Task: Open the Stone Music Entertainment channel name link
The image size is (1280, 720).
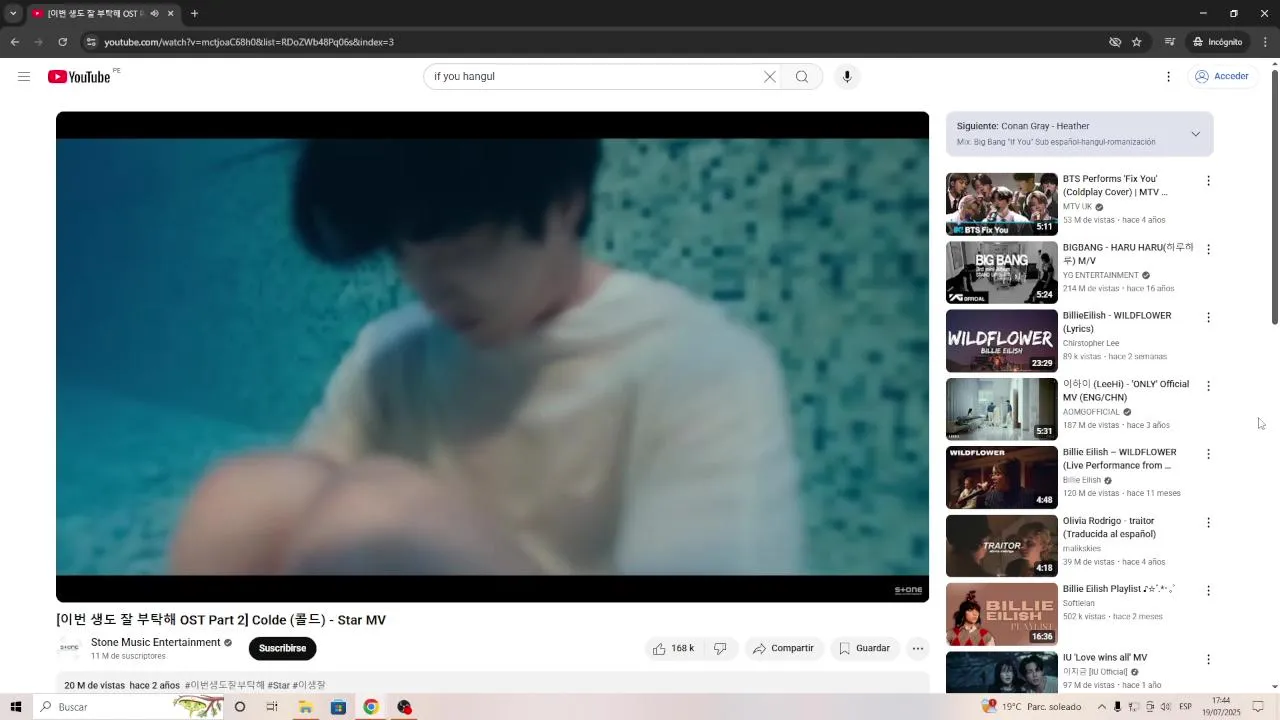Action: coord(155,643)
